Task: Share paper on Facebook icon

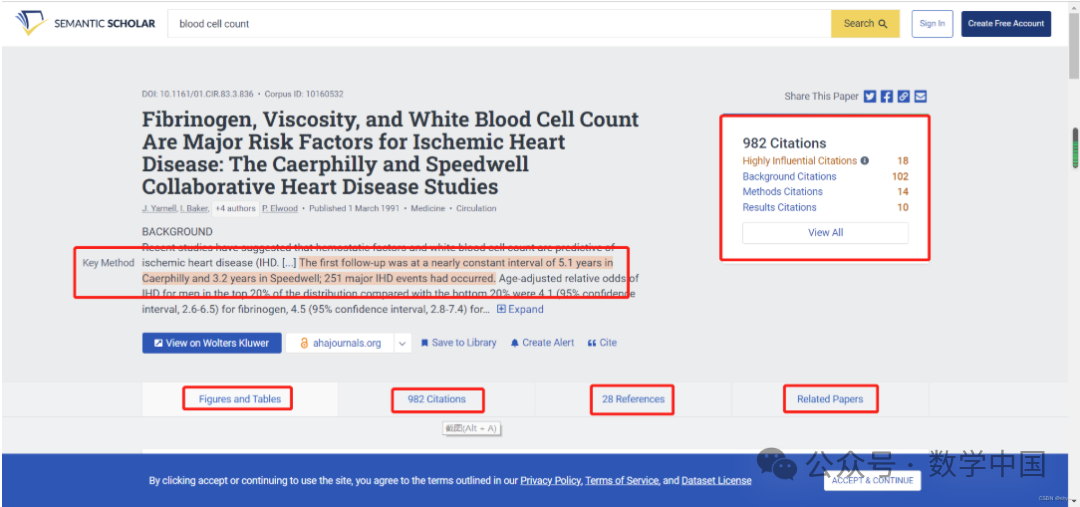Action: (887, 96)
